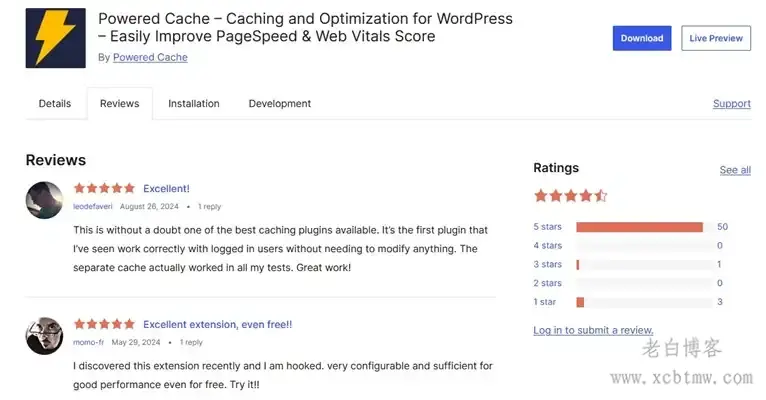Viewport: 766px width, 400px height.
Task: Click the Powered Cache lightning bolt logo
Action: click(x=56, y=38)
